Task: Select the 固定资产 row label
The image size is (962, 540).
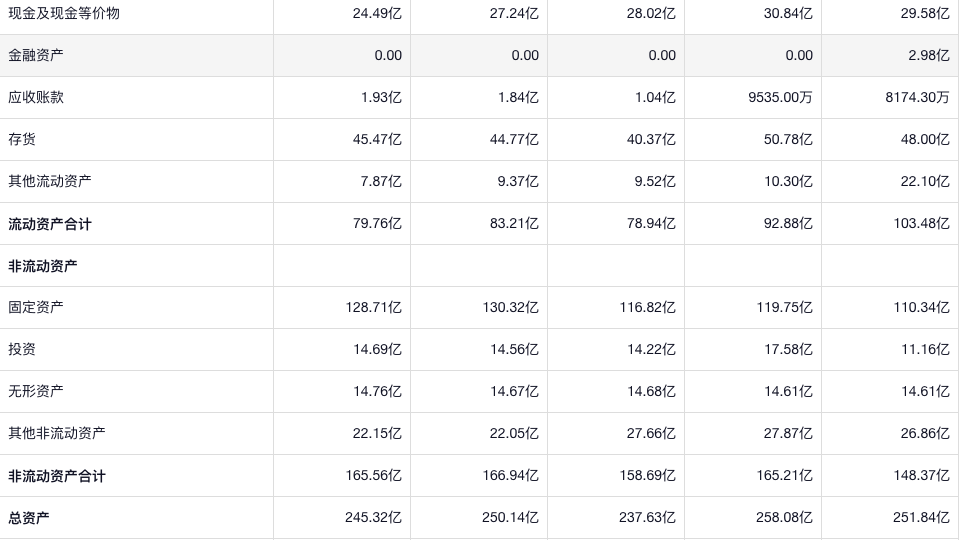Action: (x=36, y=307)
